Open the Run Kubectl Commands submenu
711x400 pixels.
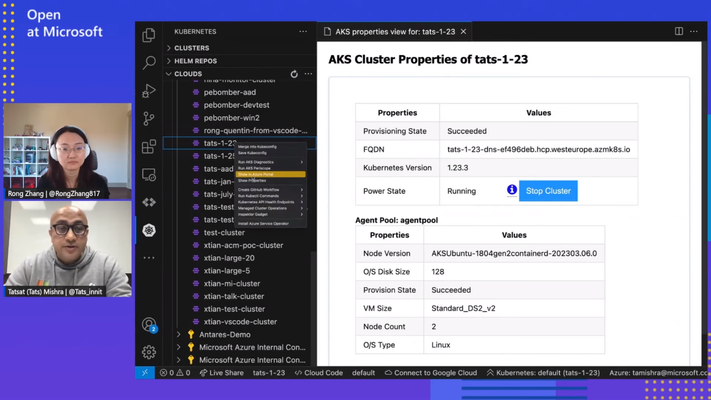point(270,196)
